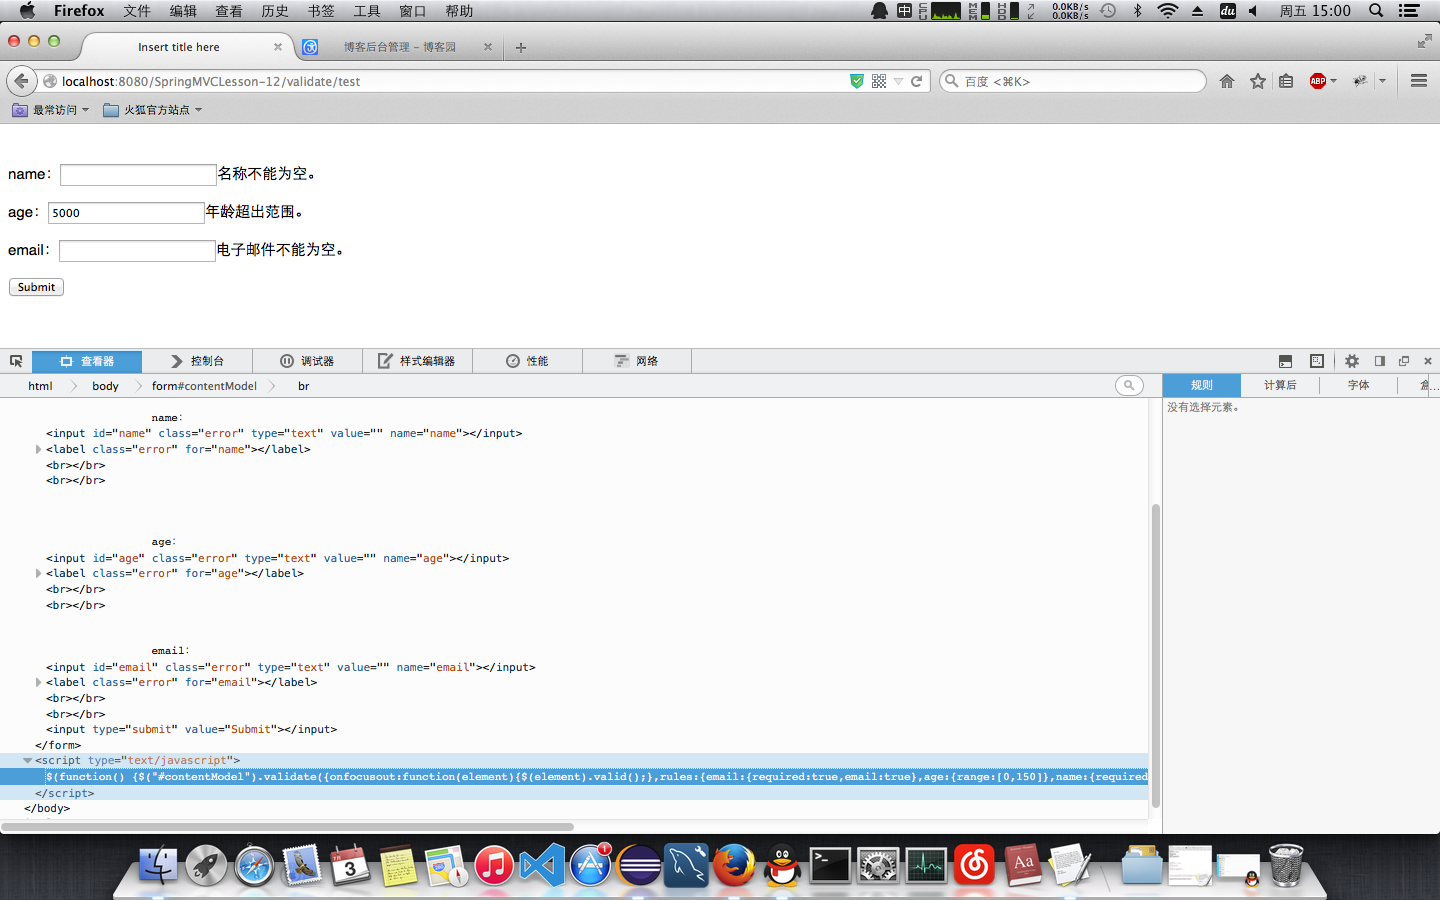Open Notification Center in menu bar
Viewport: 1440px width, 900px height.
(1410, 11)
